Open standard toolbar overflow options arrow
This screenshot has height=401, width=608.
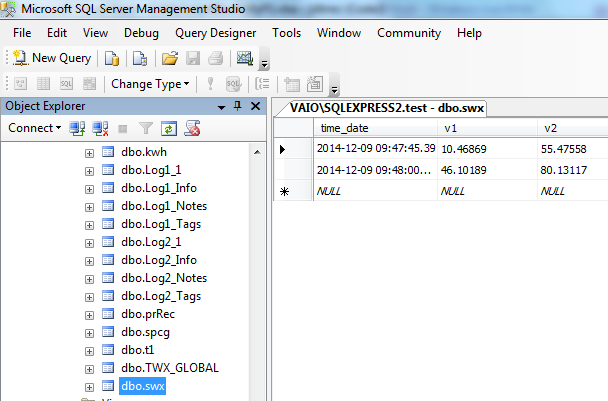click(x=264, y=64)
